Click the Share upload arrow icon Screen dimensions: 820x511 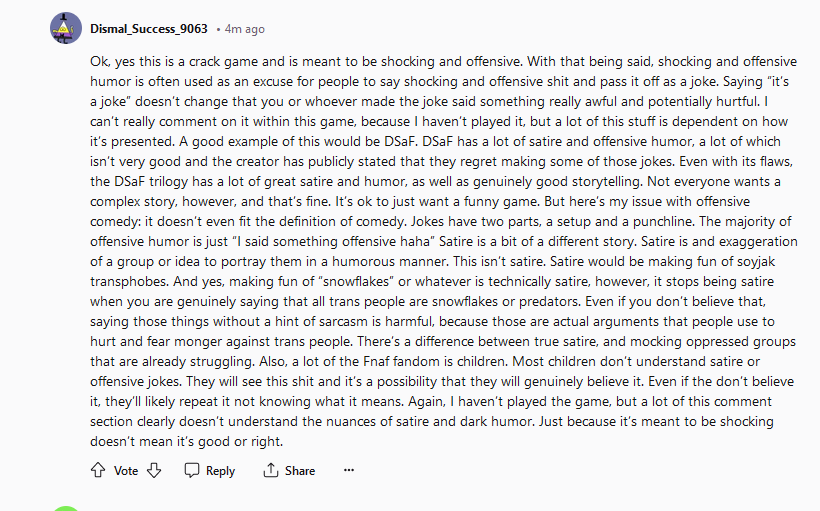(270, 470)
